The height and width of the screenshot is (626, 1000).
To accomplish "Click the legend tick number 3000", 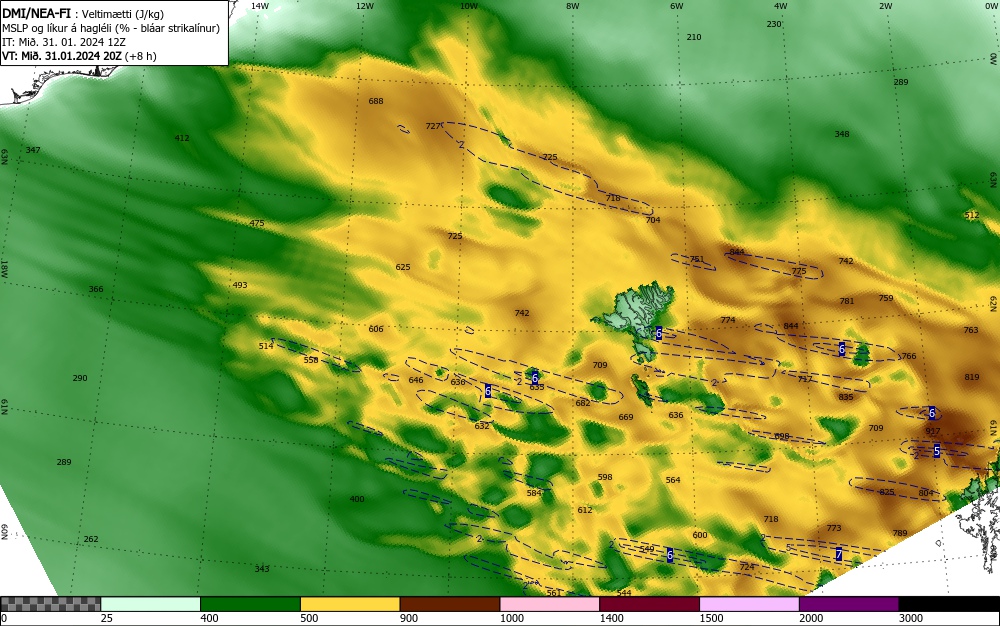I will tap(911, 618).
